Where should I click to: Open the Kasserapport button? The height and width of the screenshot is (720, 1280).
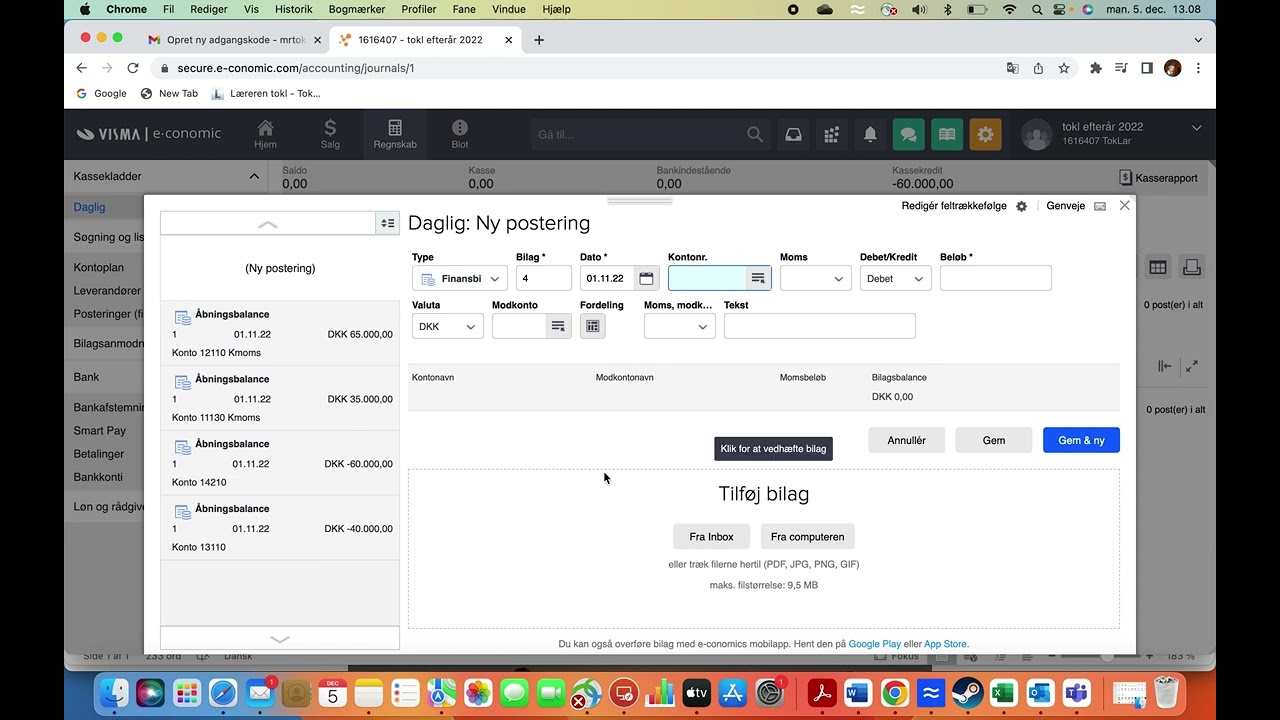[x=1158, y=178]
